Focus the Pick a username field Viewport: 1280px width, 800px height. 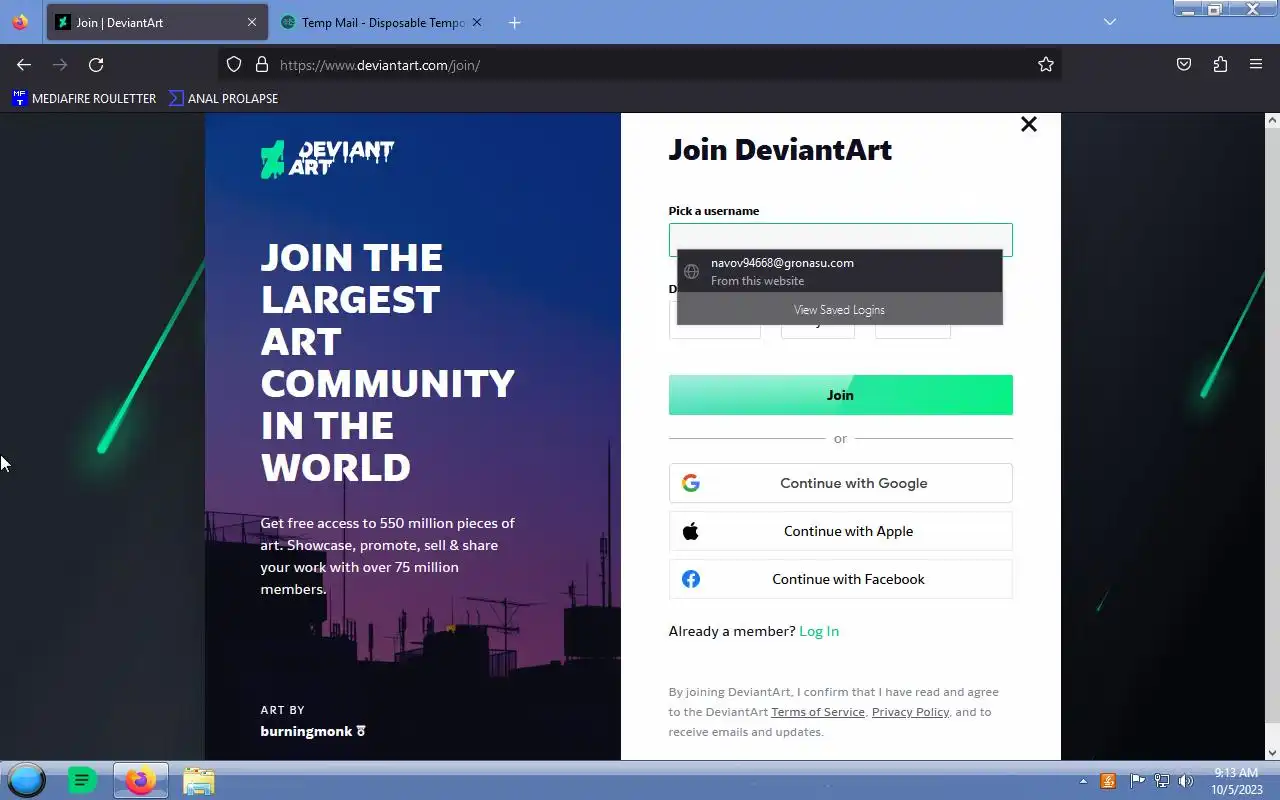click(x=840, y=239)
